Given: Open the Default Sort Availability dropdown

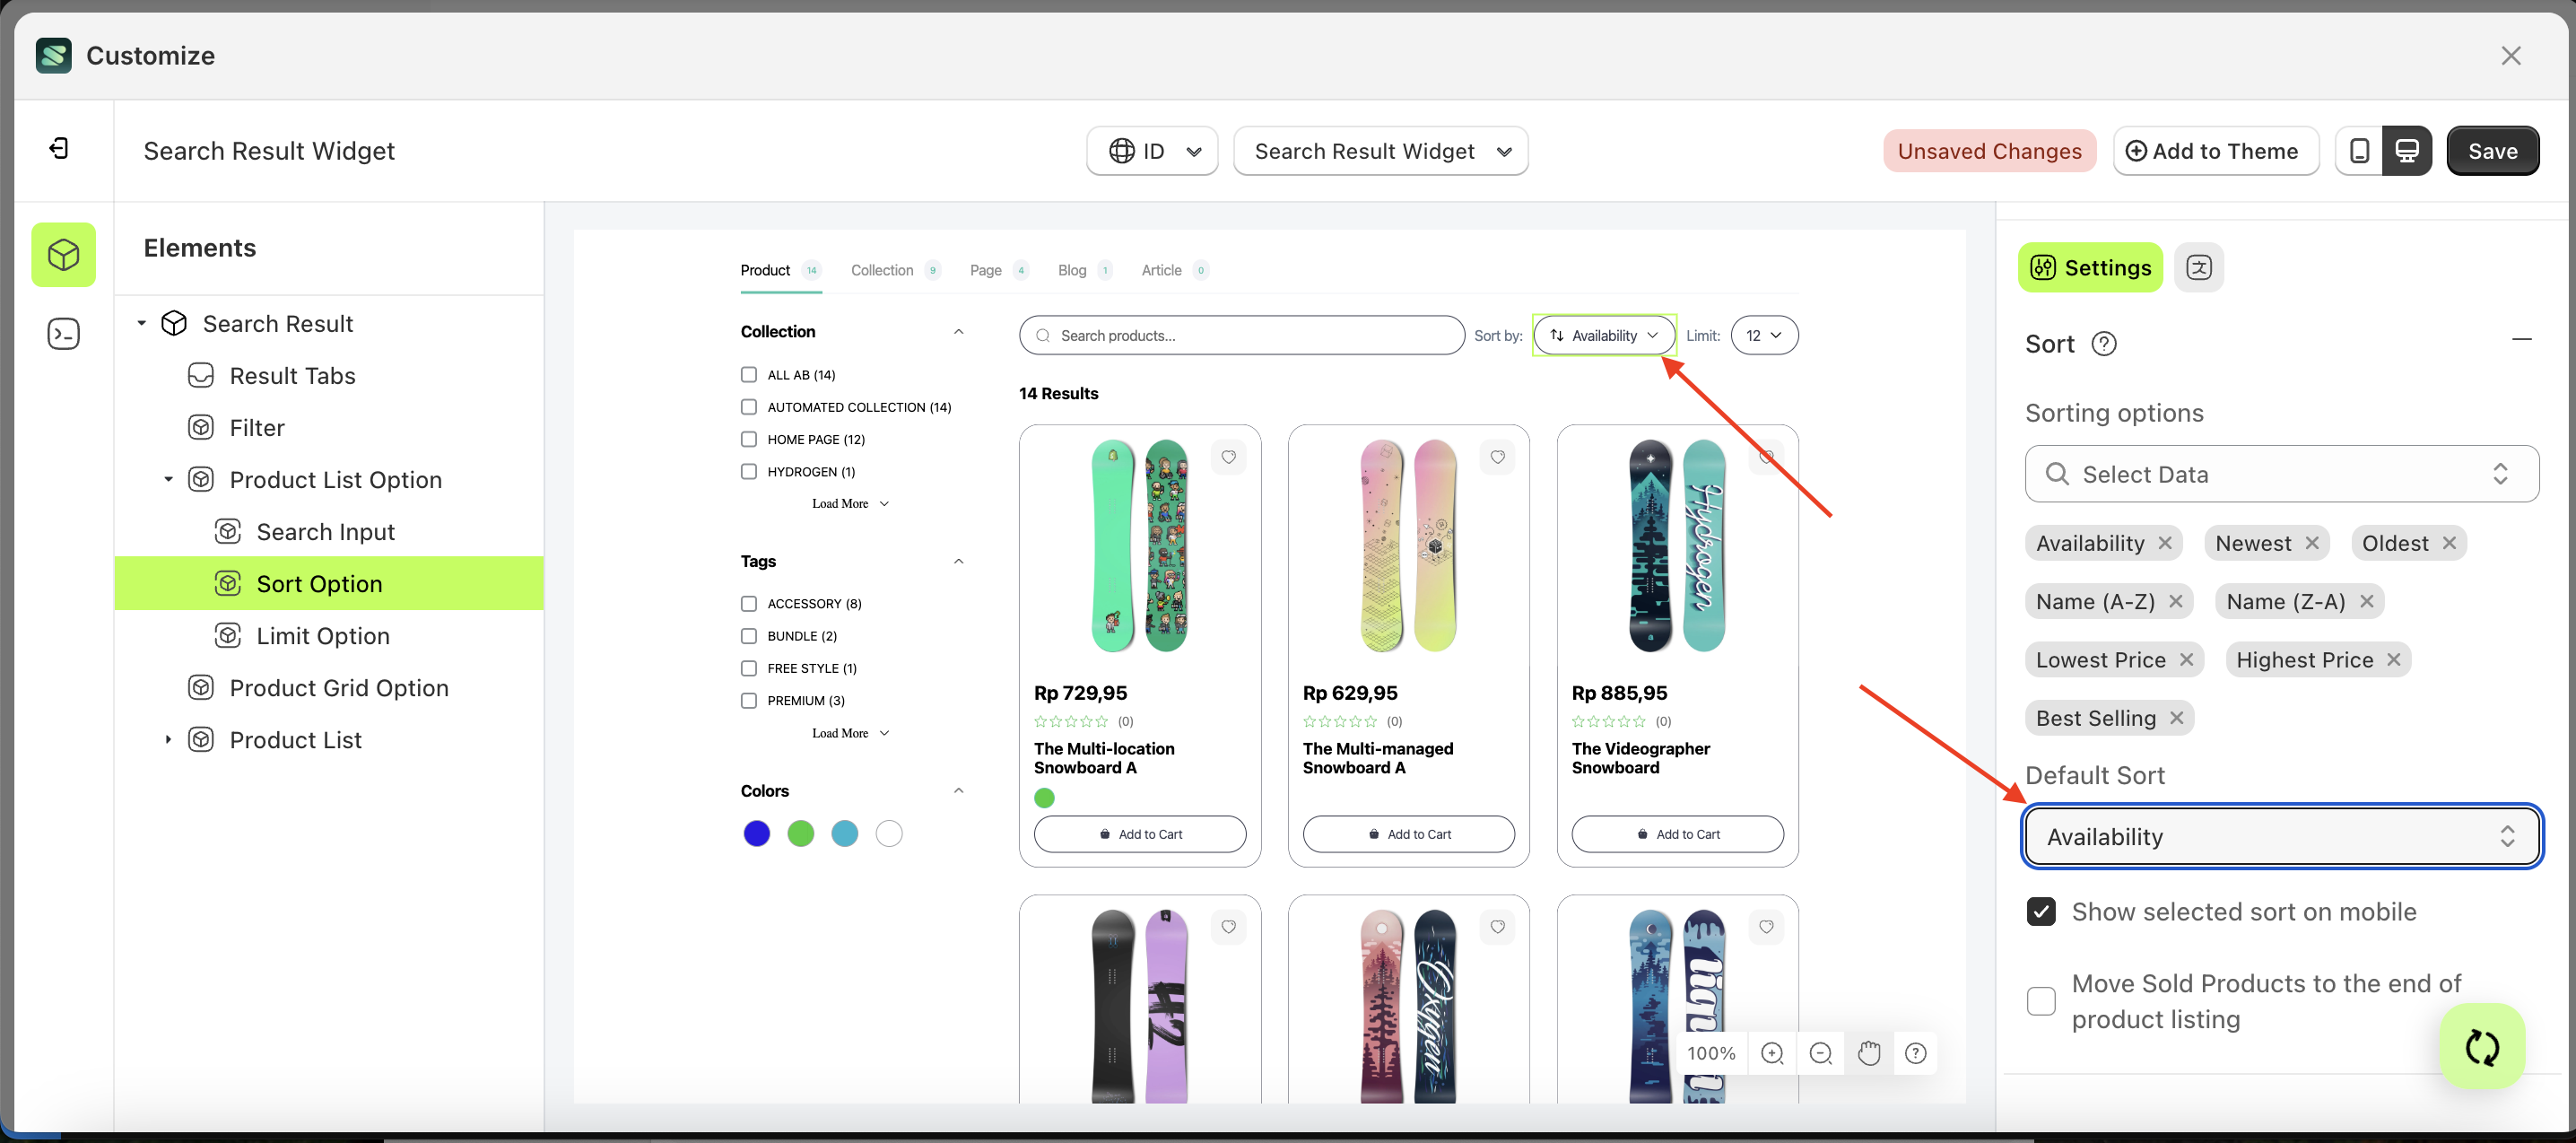Looking at the screenshot, I should (x=2281, y=836).
